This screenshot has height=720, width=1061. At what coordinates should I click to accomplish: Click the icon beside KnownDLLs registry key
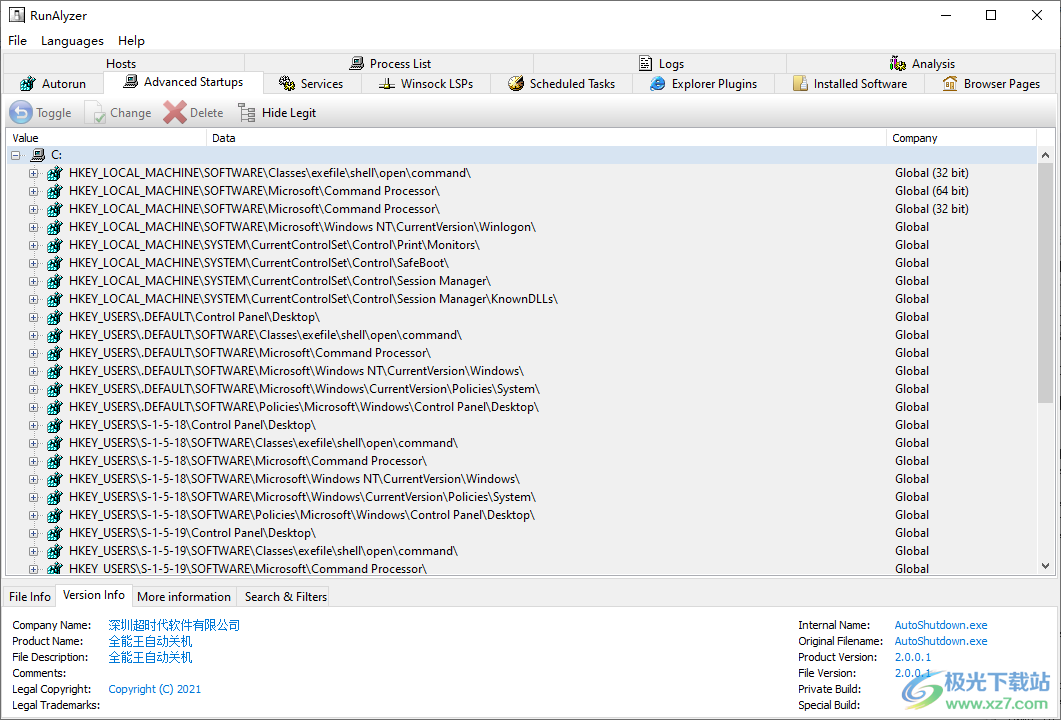[x=55, y=299]
